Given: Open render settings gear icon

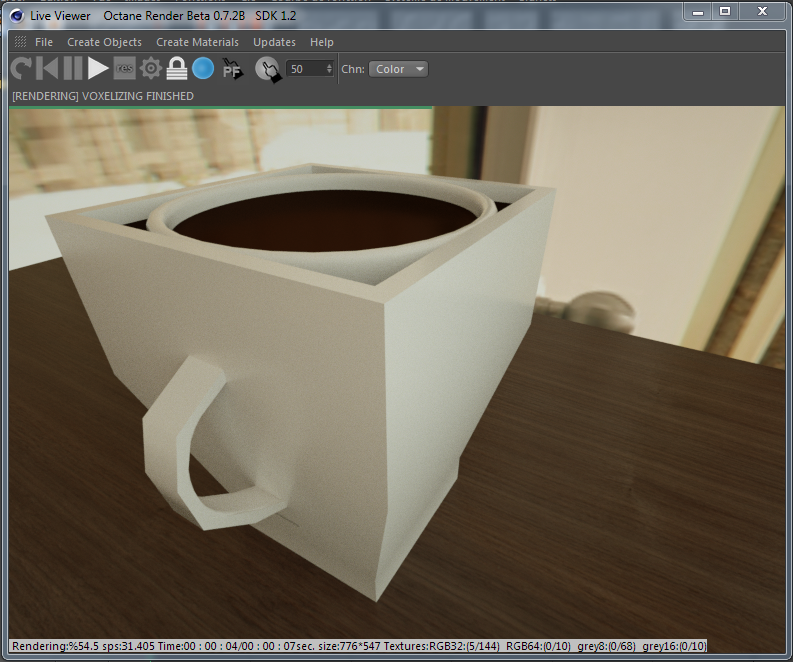Looking at the screenshot, I should click(150, 69).
